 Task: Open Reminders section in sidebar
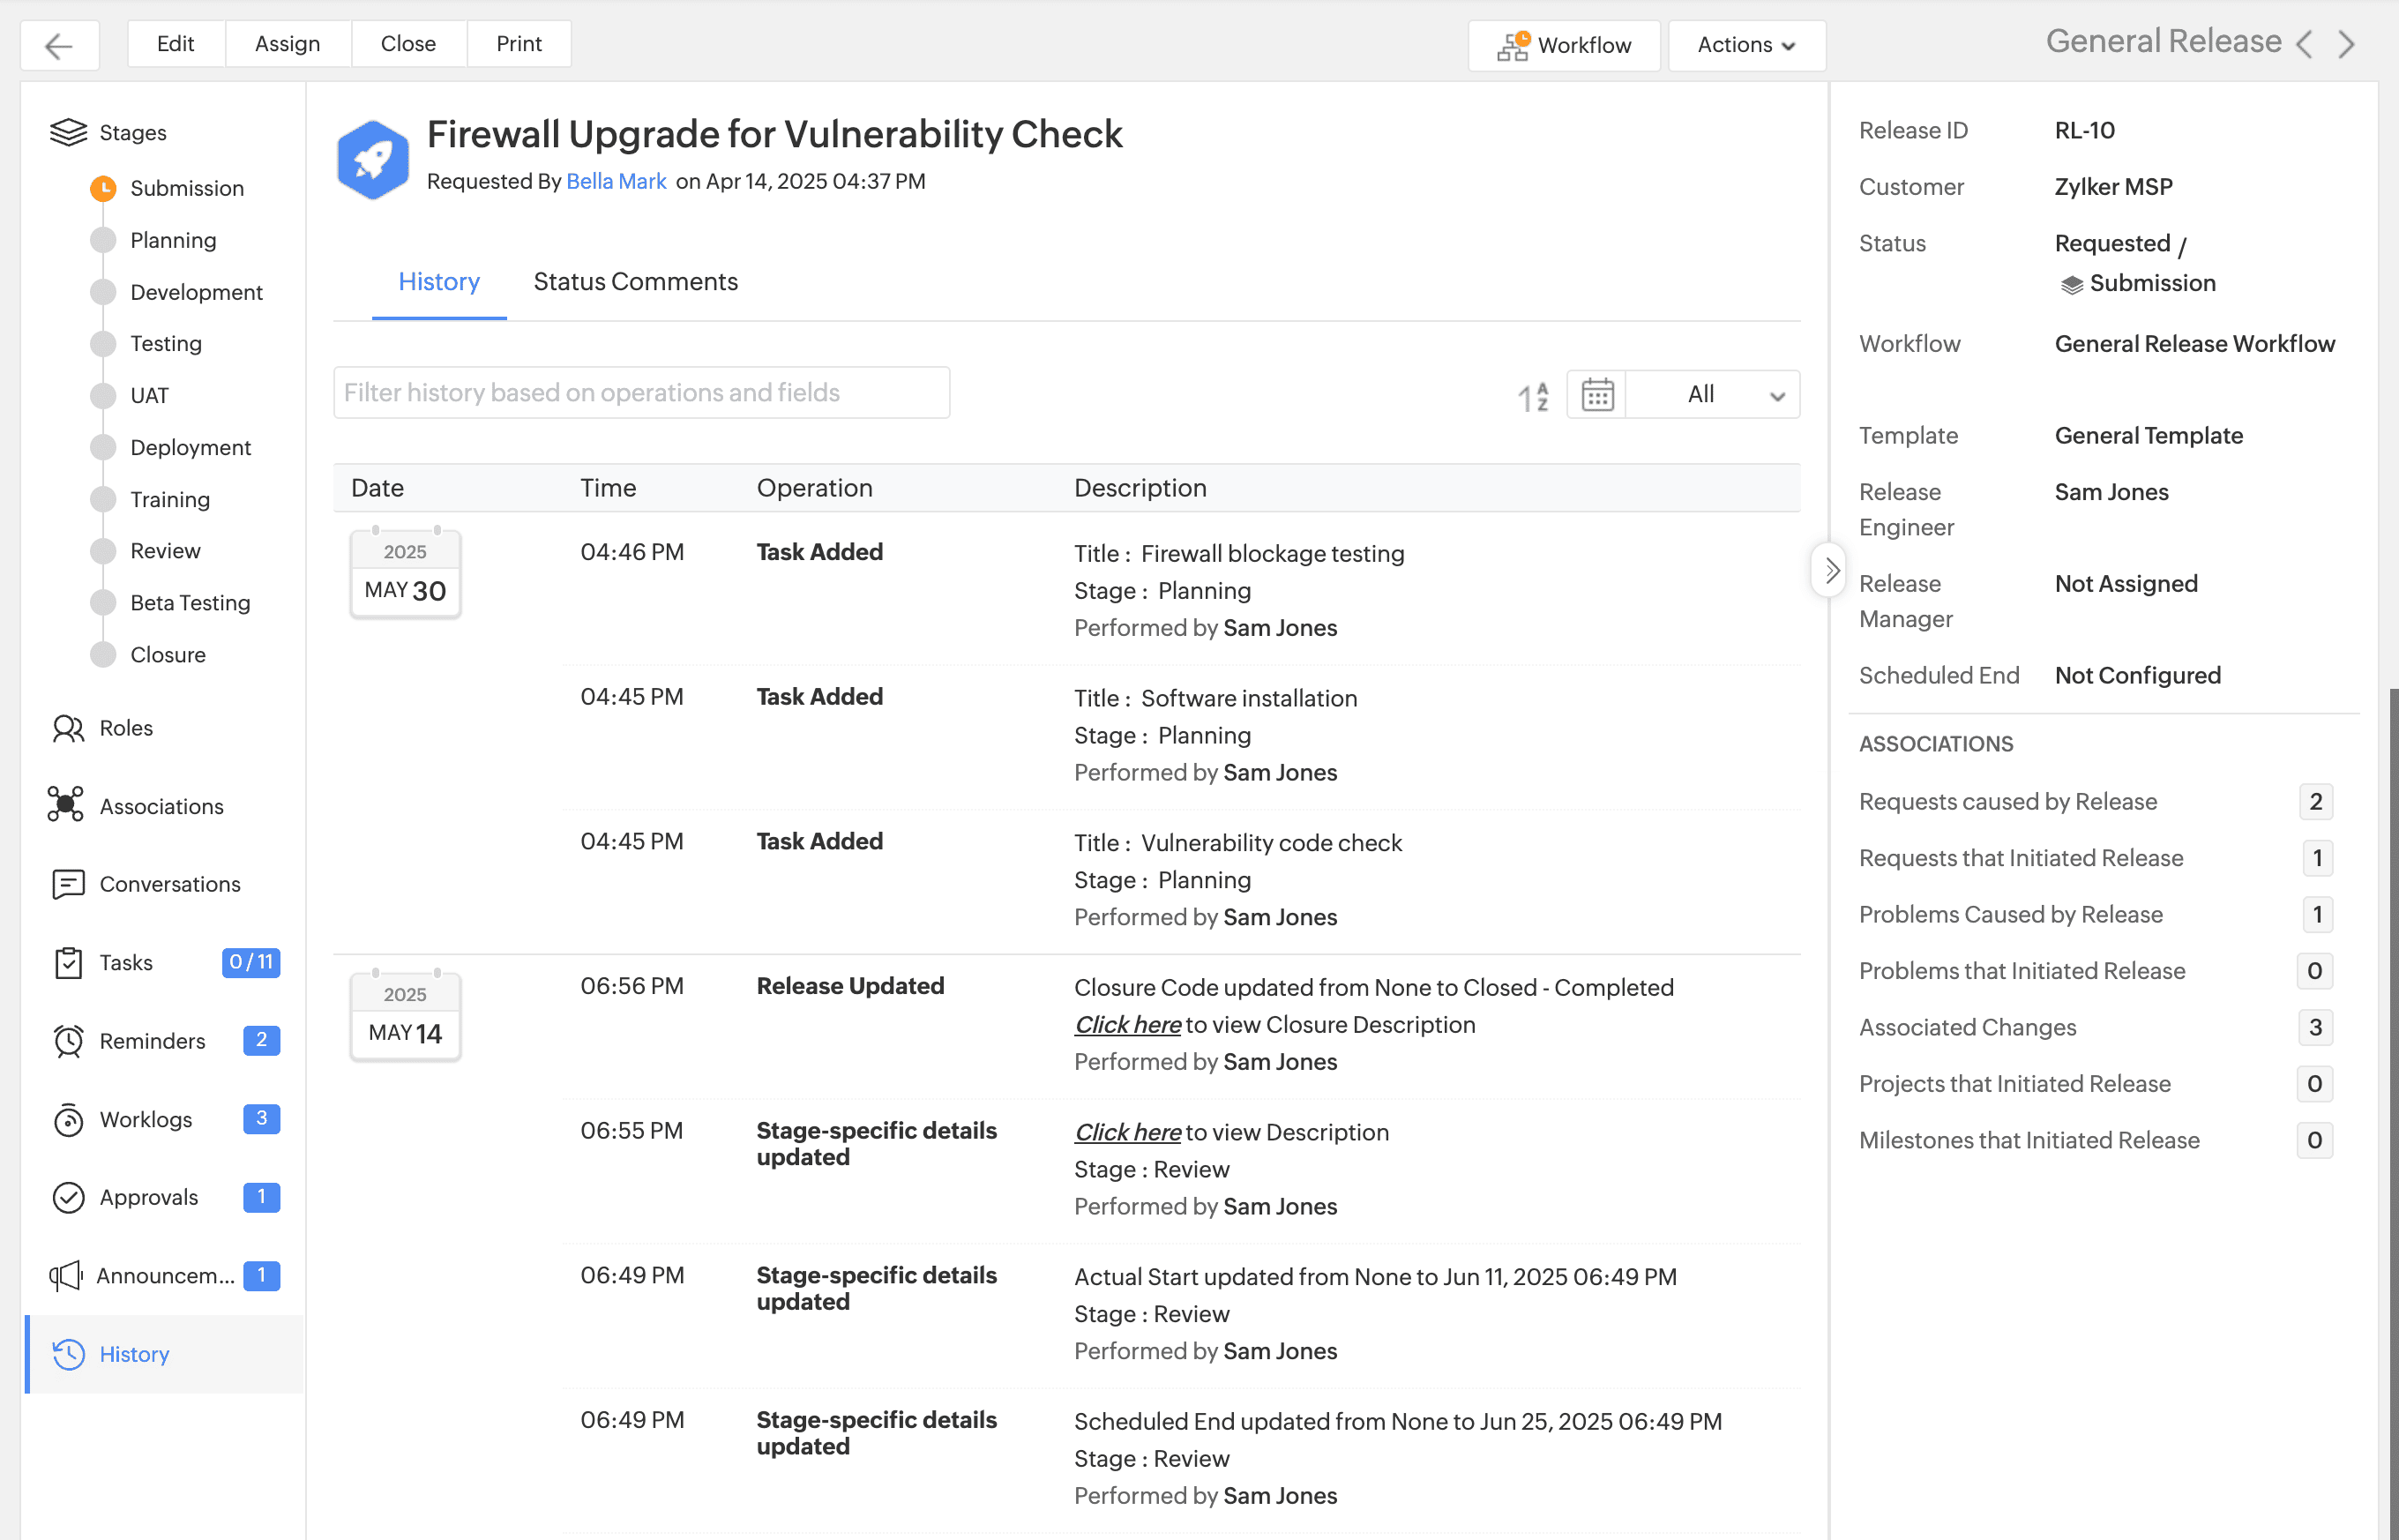(152, 1040)
